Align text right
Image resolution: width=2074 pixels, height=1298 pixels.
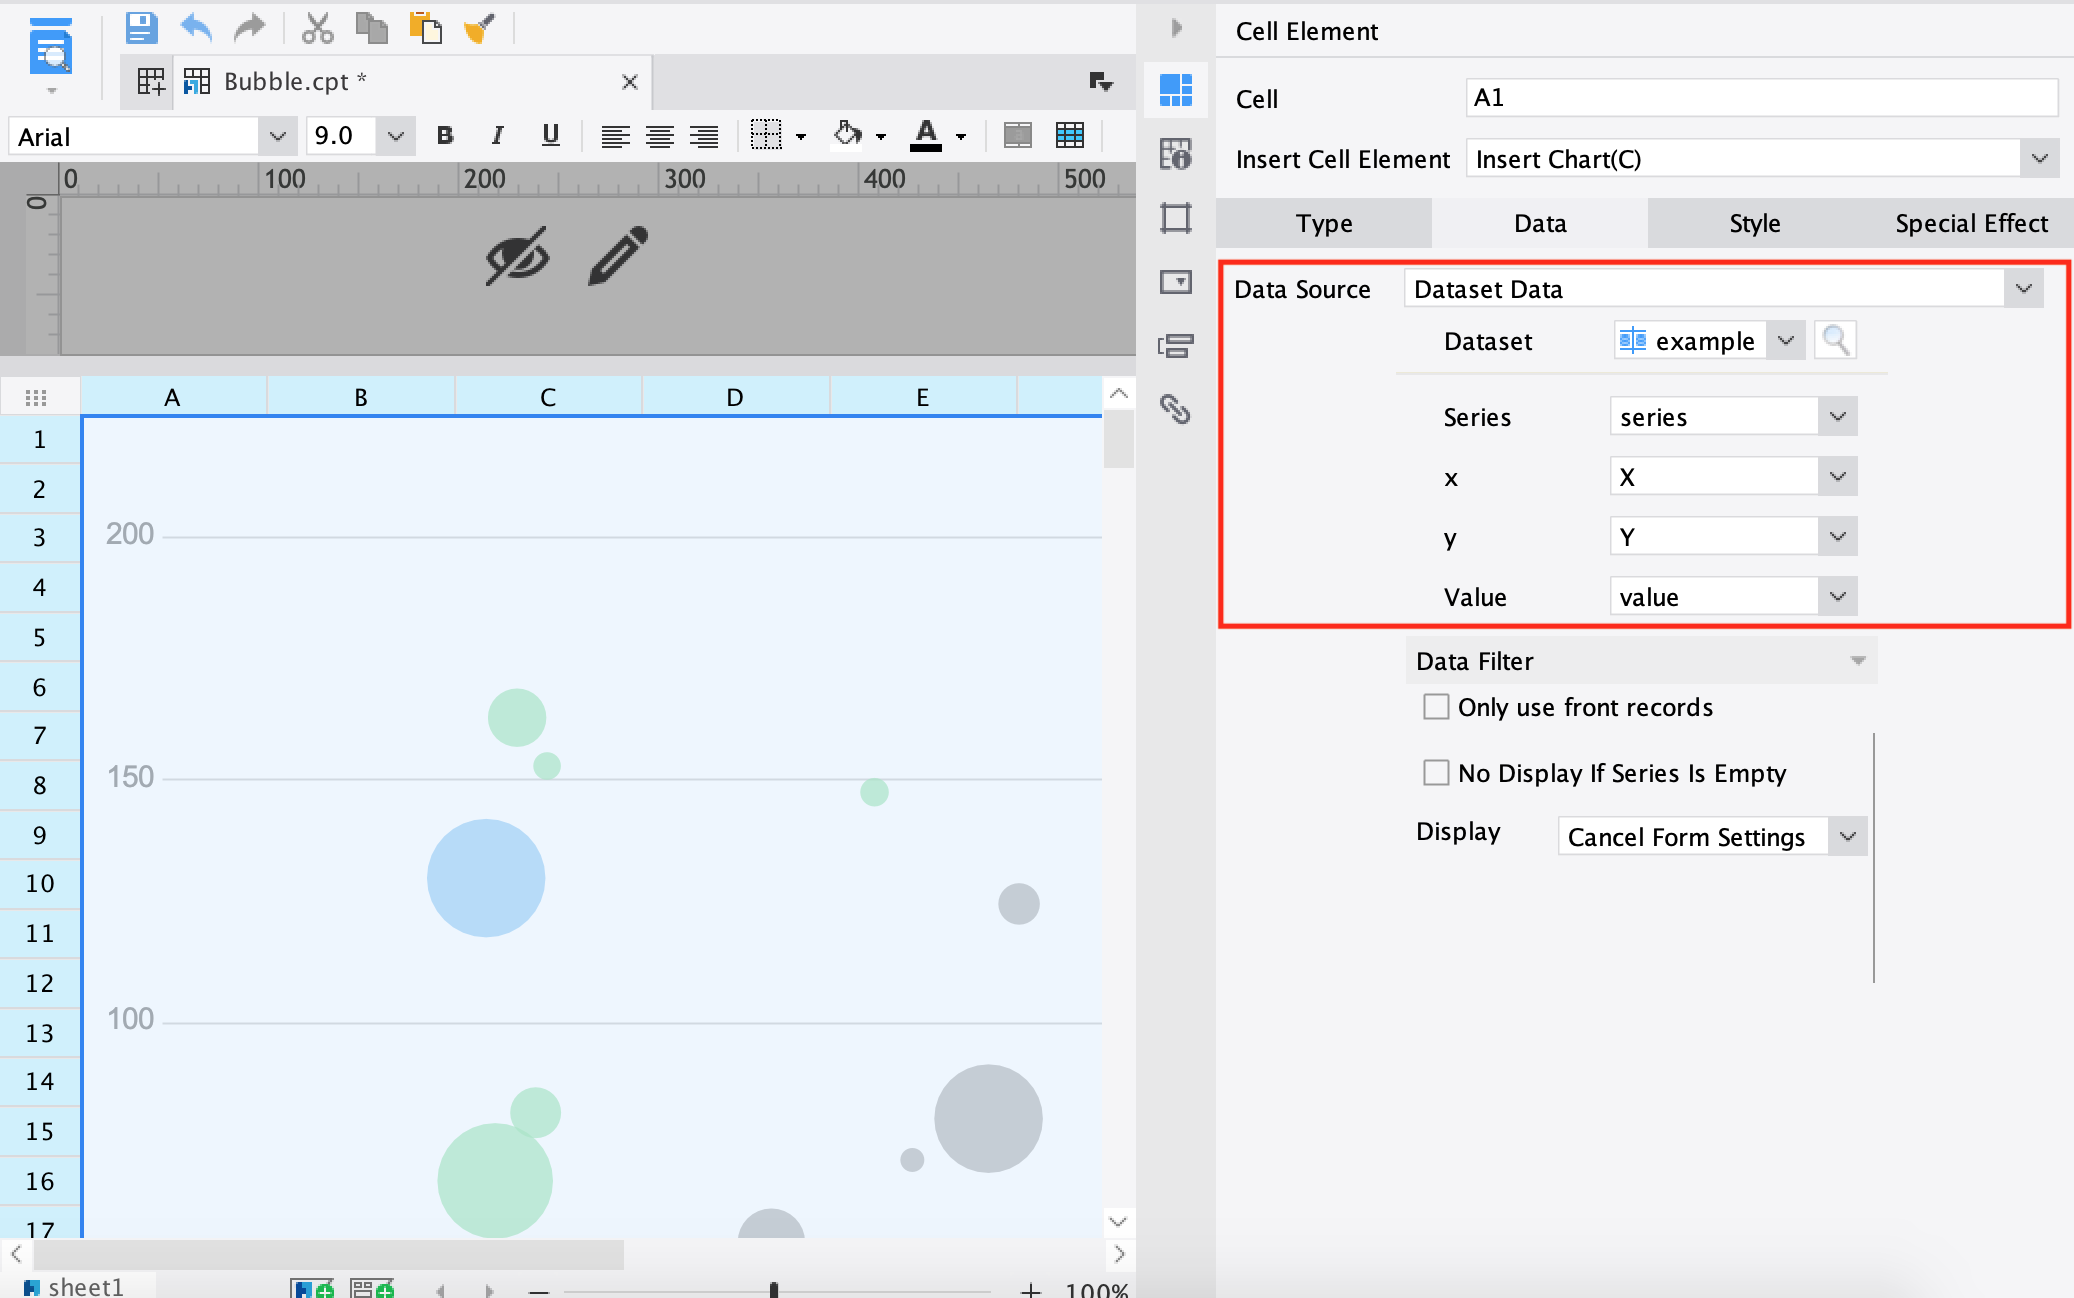click(704, 136)
